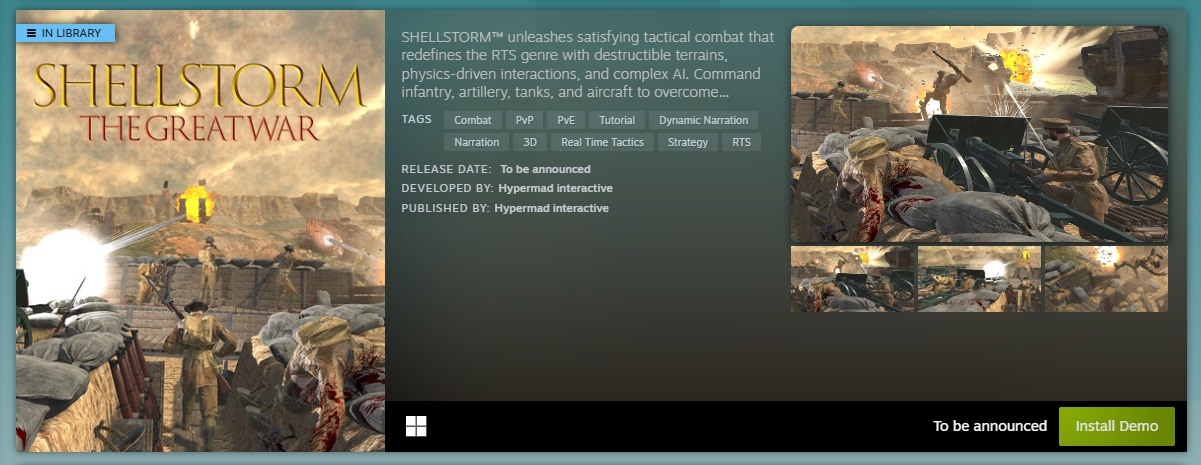The width and height of the screenshot is (1201, 465).
Task: Select the third small screenshot thumbnail
Action: [1106, 279]
